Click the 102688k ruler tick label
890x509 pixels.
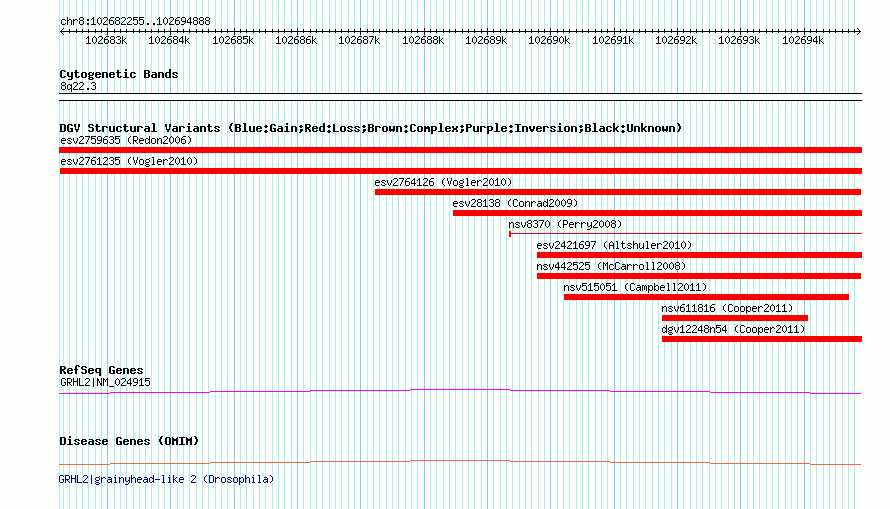click(423, 40)
